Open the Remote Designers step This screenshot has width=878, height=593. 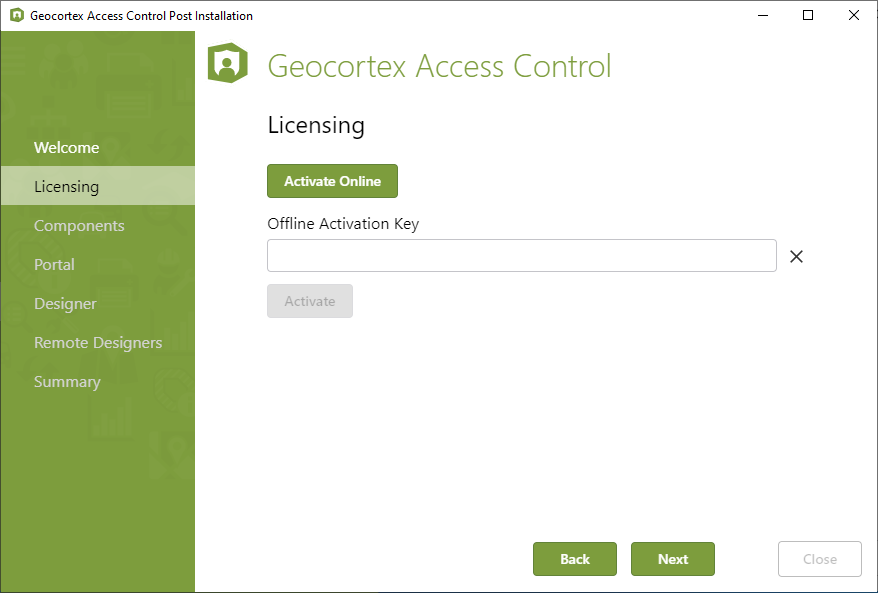tap(98, 342)
